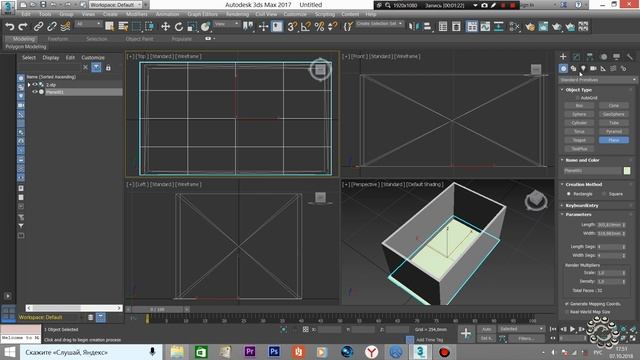Image resolution: width=640 pixels, height=360 pixels.
Task: Open Select by Name list icon
Action: [123, 27]
